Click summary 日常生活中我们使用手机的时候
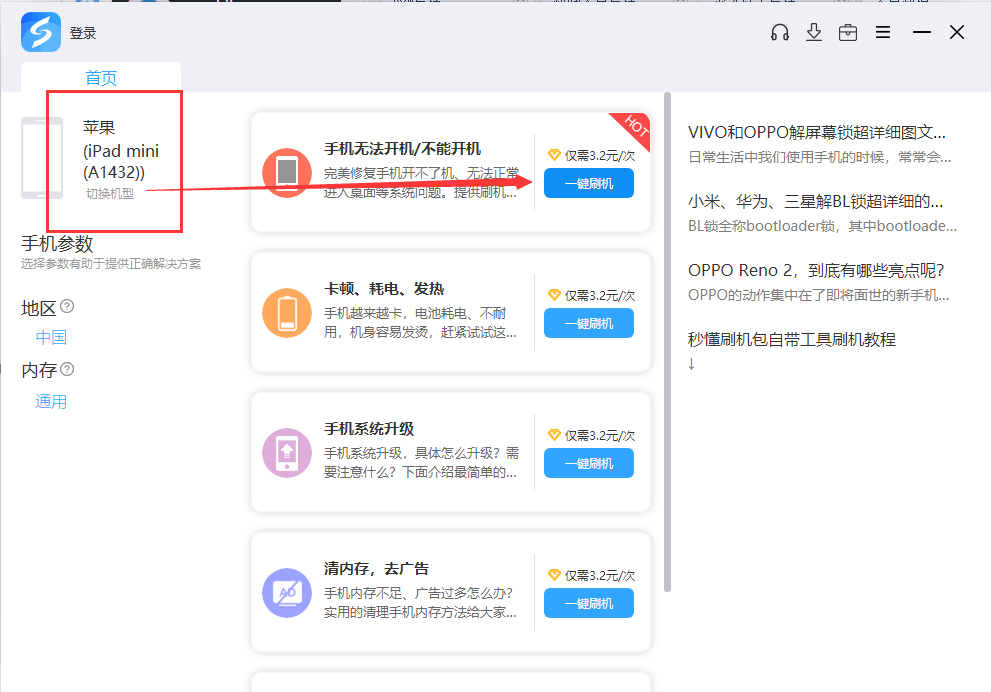991x692 pixels. 820,157
